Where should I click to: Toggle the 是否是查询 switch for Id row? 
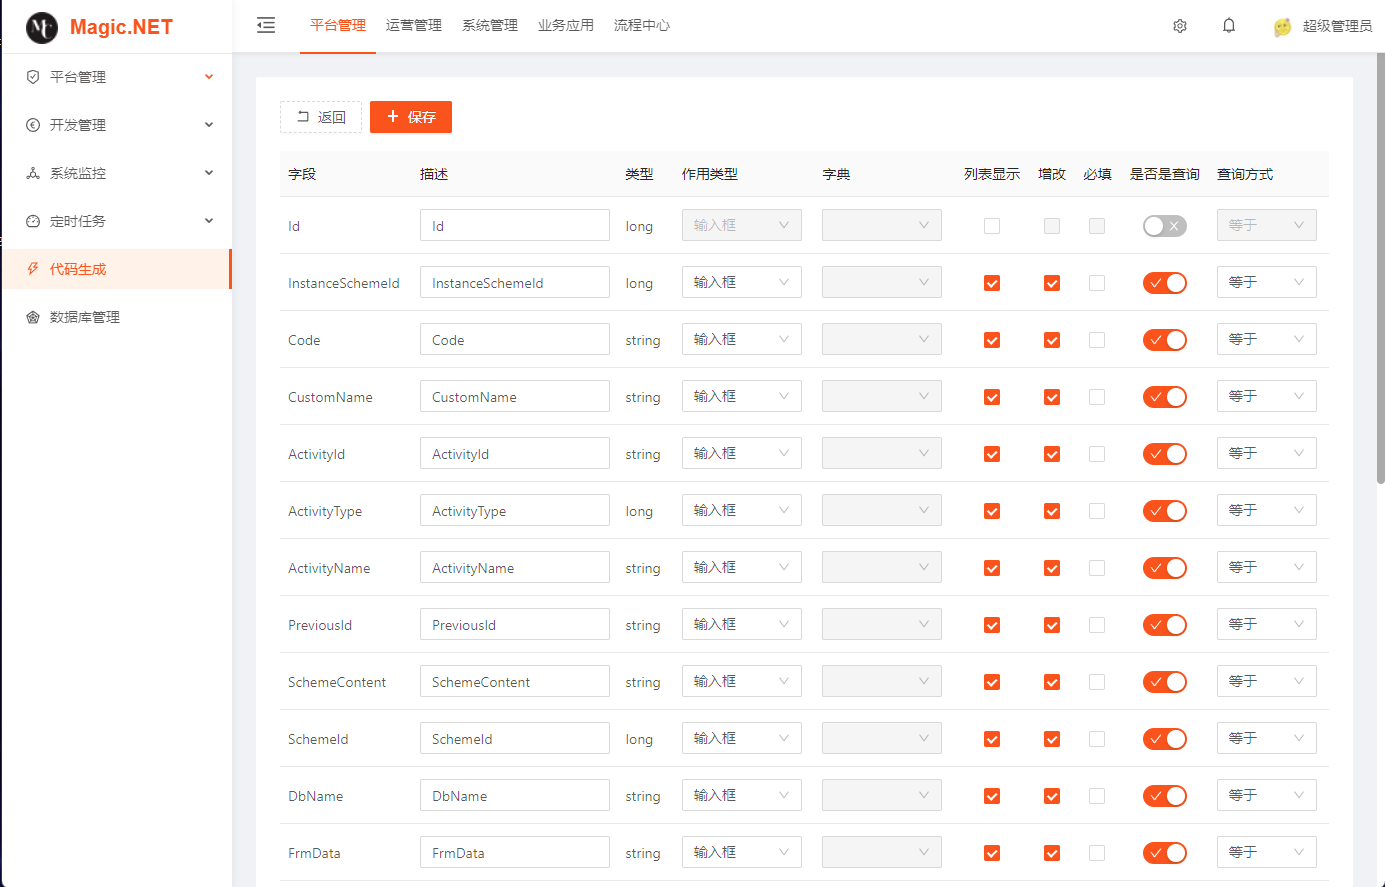[x=1164, y=226]
